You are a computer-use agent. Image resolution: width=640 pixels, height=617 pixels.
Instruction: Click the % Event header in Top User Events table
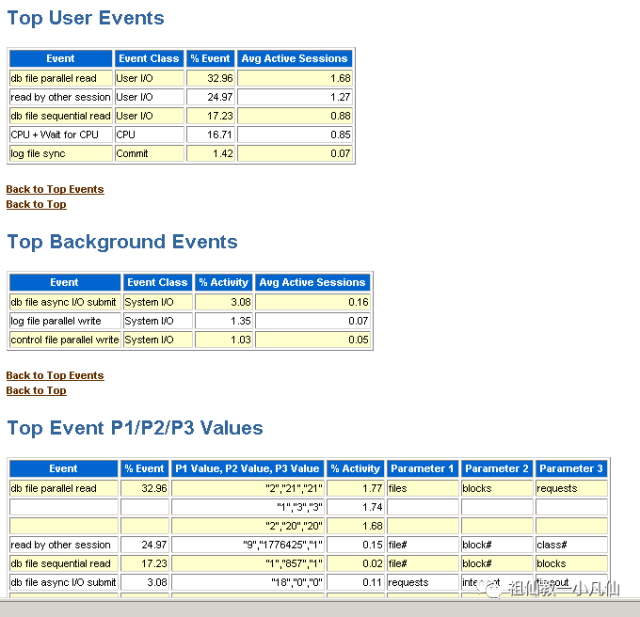(x=211, y=58)
